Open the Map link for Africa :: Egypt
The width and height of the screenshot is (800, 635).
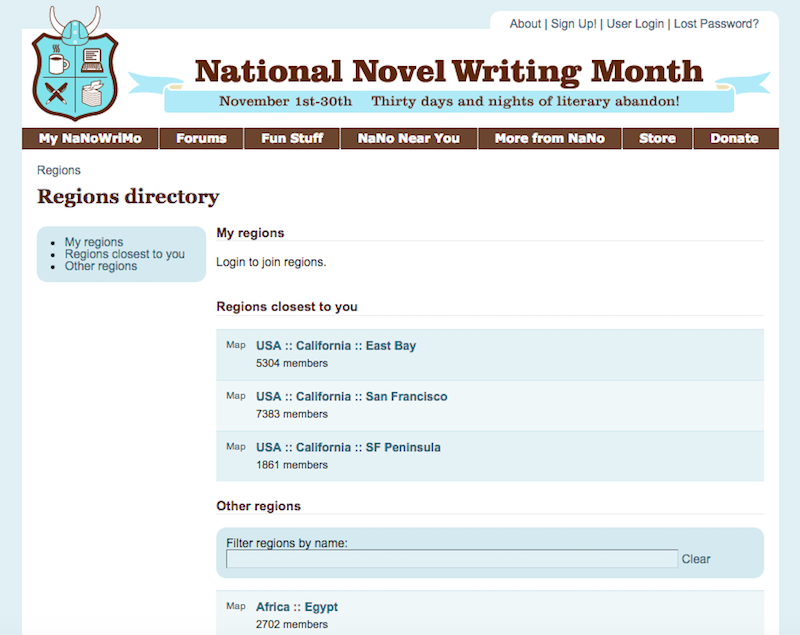[x=236, y=606]
